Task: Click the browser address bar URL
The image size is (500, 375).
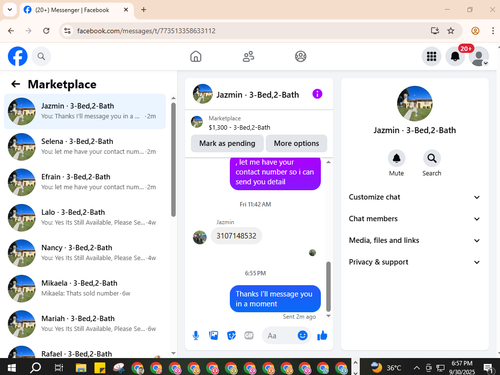Action: click(x=146, y=31)
